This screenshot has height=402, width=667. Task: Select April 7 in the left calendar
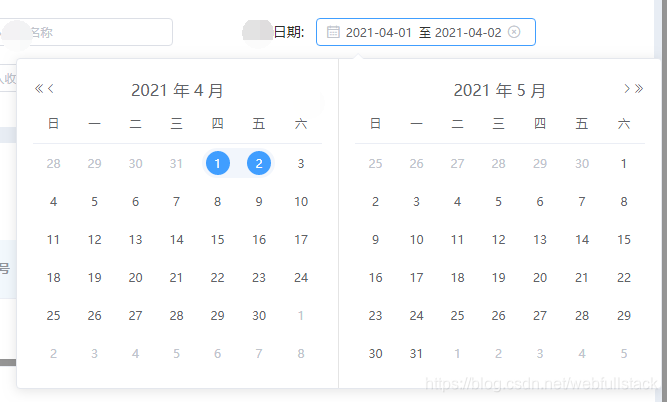(176, 202)
